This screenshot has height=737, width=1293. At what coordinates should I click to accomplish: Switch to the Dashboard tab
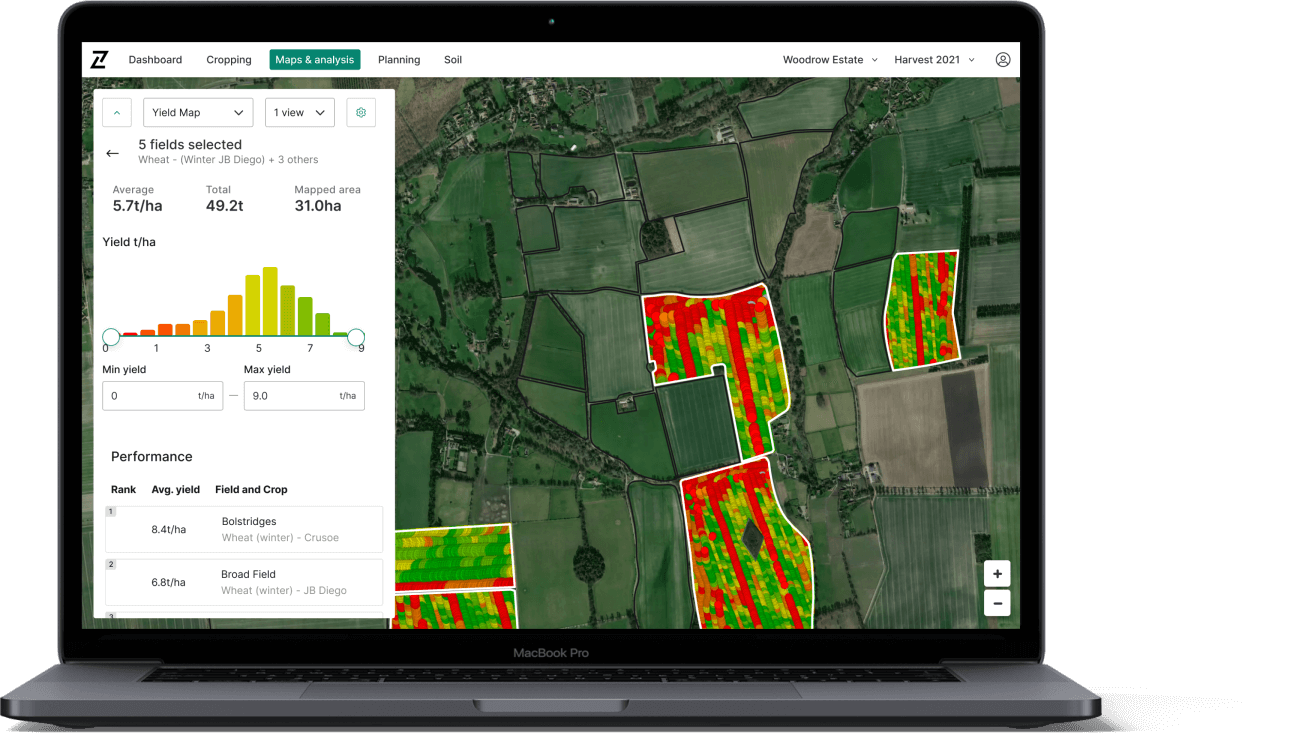(x=155, y=59)
